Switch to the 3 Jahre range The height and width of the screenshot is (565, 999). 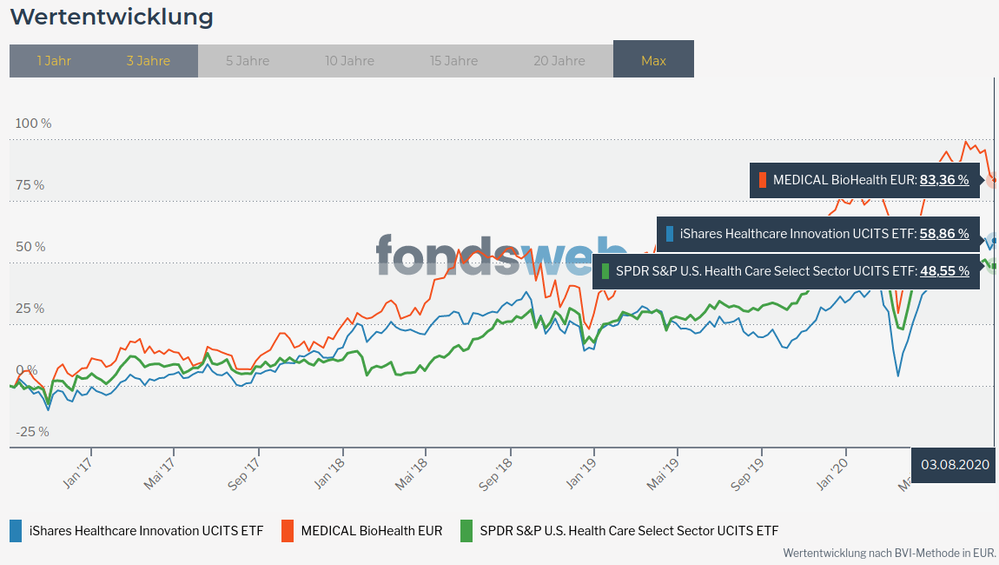click(148, 61)
